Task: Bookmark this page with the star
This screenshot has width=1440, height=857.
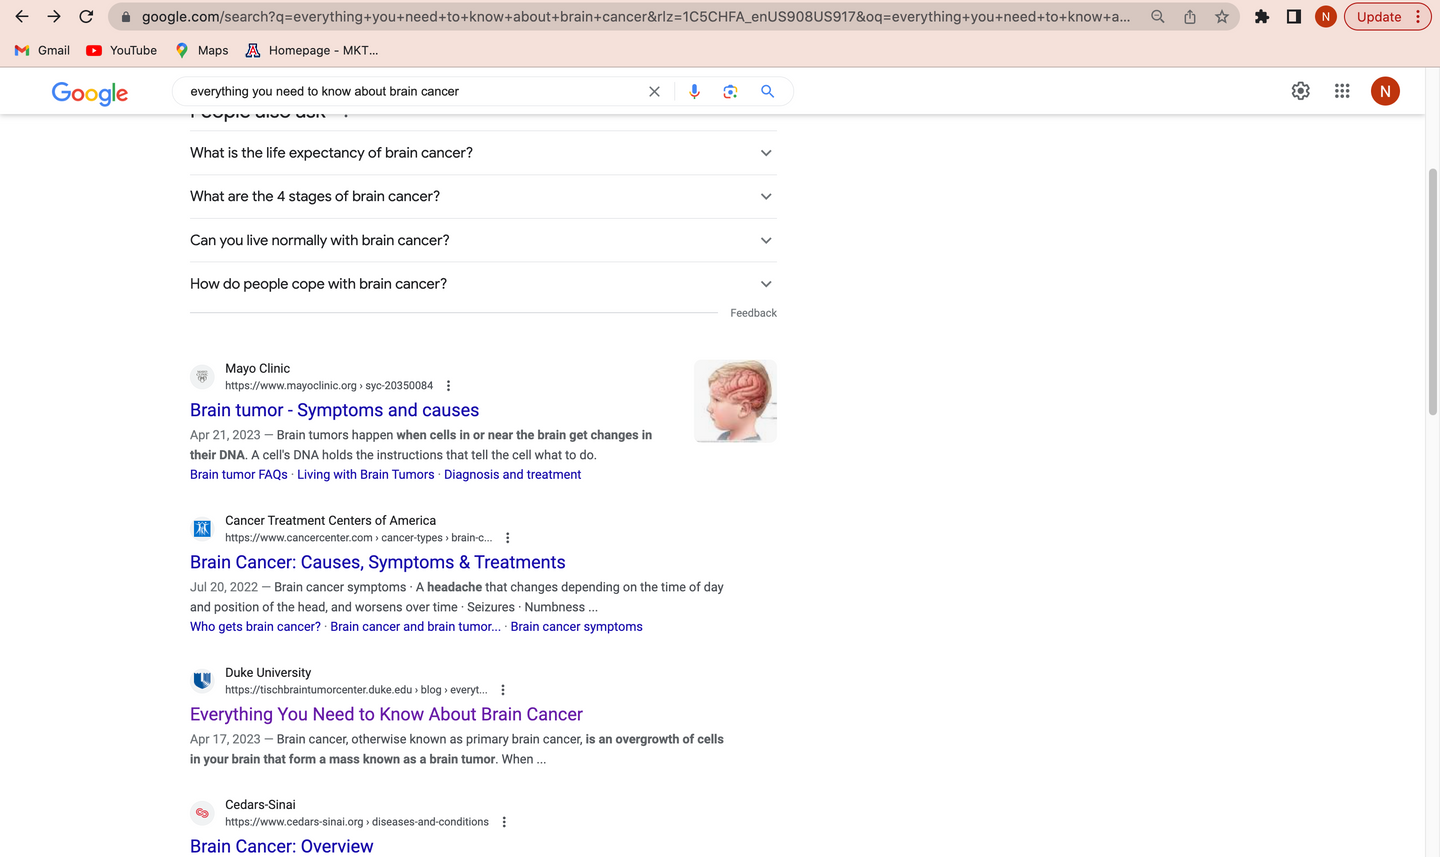Action: (x=1222, y=17)
